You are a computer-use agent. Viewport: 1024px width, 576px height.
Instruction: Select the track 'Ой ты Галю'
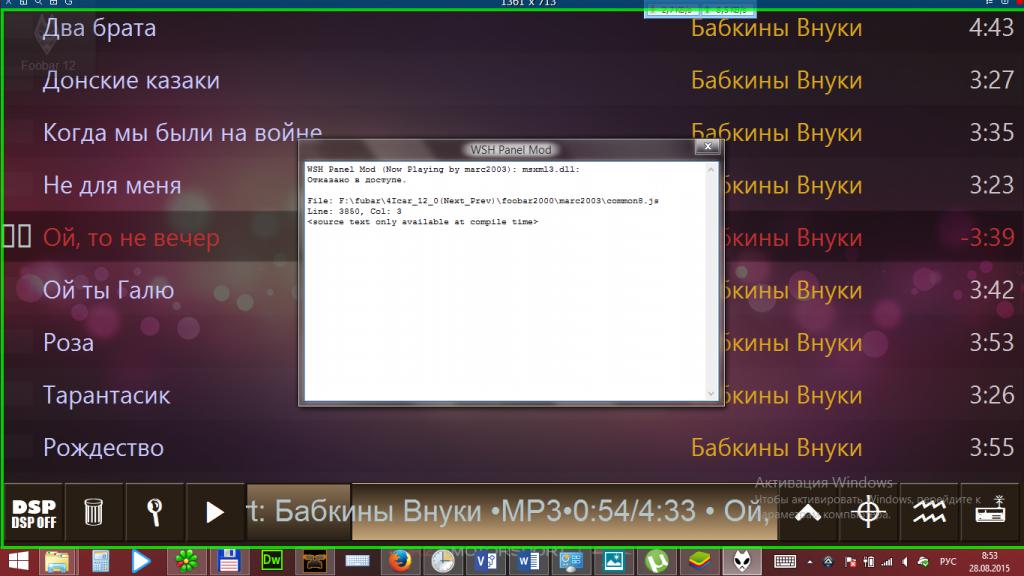point(108,290)
